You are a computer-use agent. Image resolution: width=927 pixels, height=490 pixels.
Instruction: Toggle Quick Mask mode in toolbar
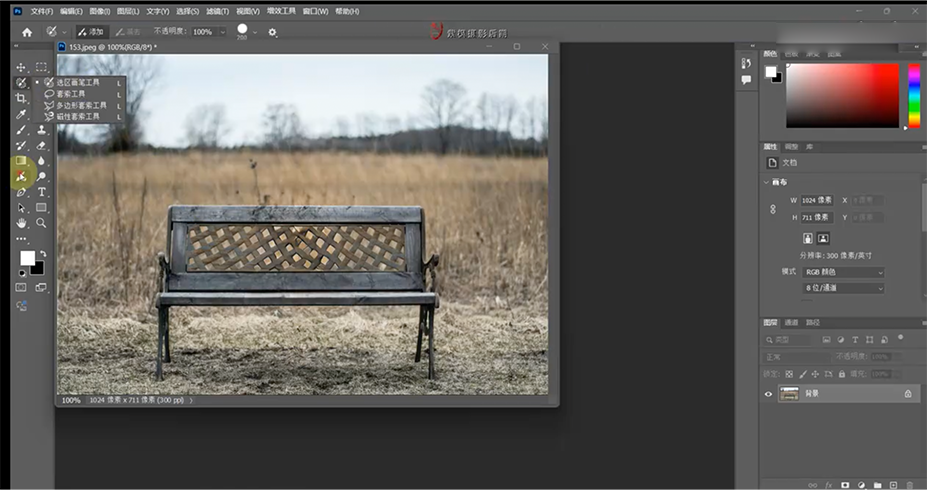(21, 287)
